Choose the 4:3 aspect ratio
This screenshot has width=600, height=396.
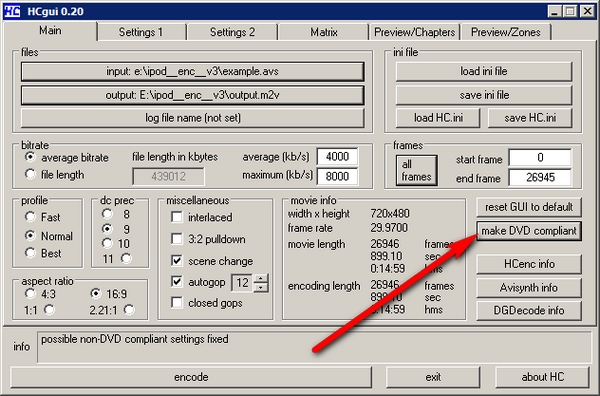tap(30, 293)
